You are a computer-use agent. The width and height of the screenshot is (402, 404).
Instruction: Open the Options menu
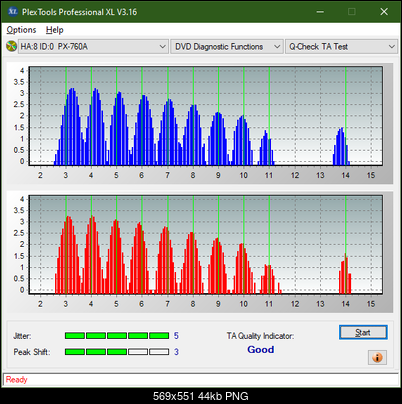tap(21, 30)
